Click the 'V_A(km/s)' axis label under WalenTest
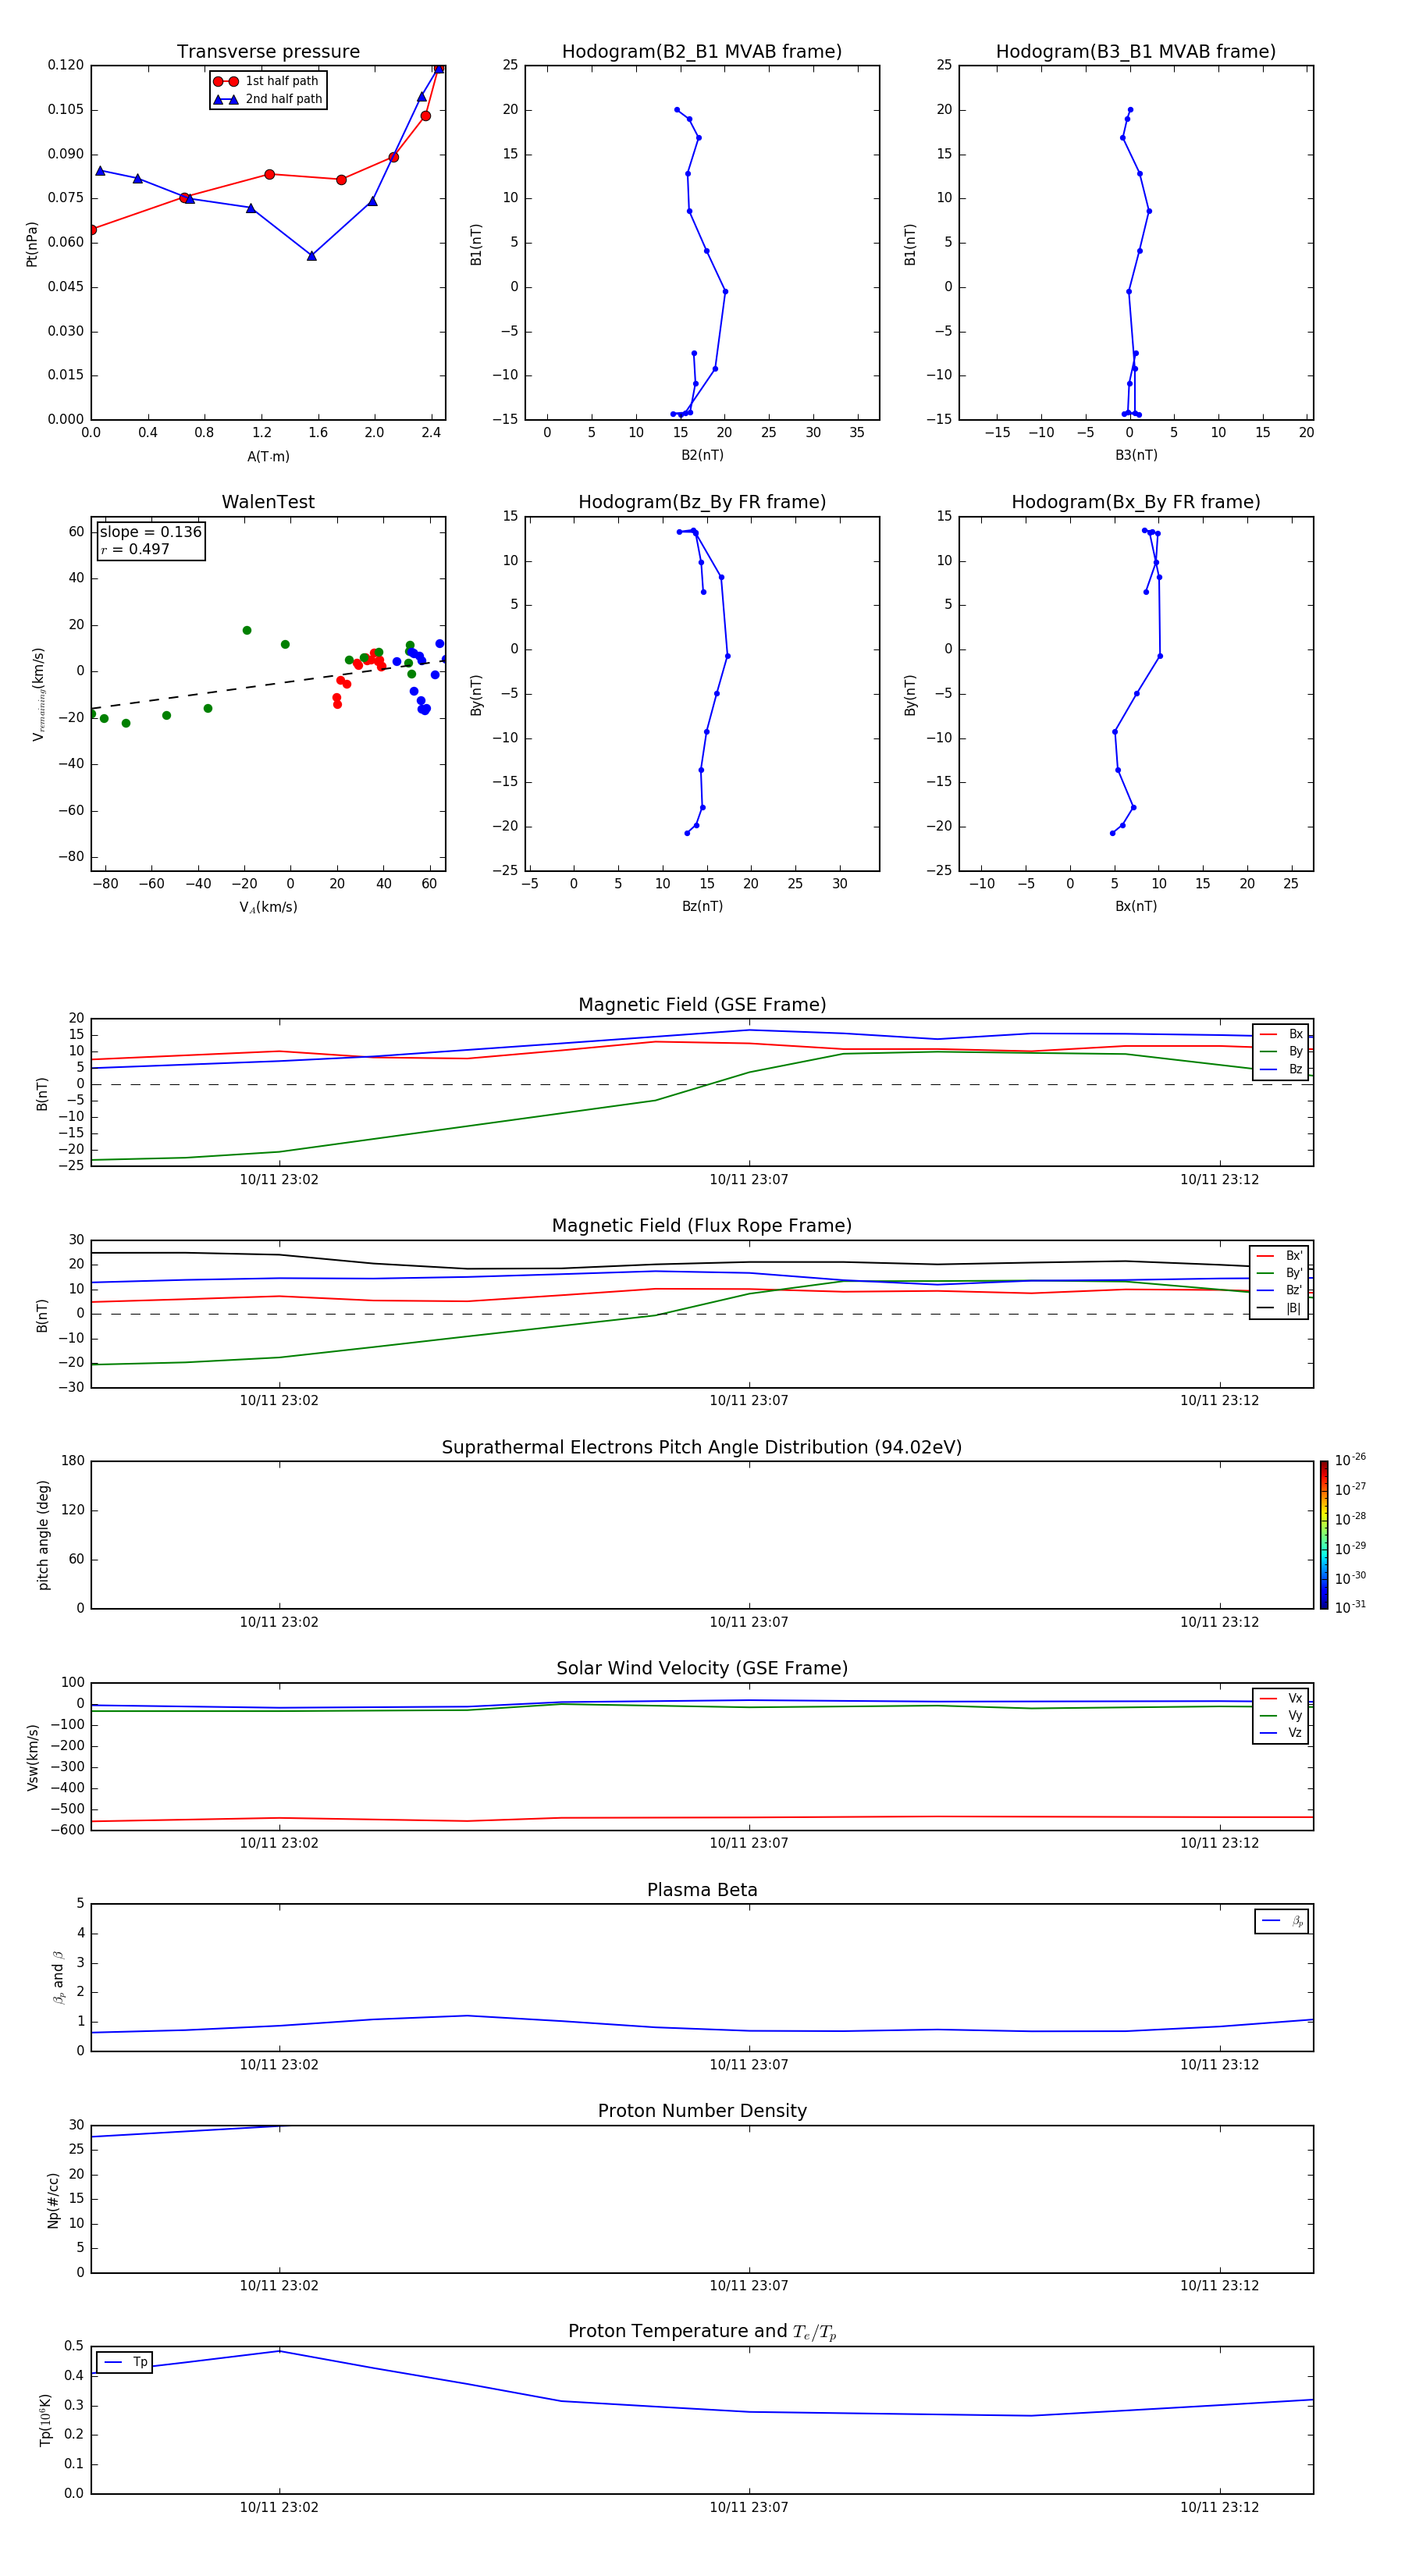Image resolution: width=1405 pixels, height=2576 pixels. [x=268, y=907]
